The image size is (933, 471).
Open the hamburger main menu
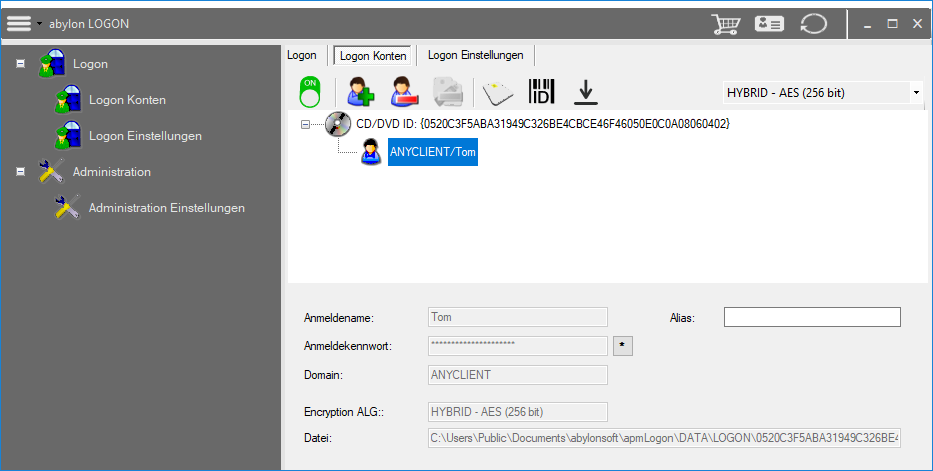tap(18, 24)
